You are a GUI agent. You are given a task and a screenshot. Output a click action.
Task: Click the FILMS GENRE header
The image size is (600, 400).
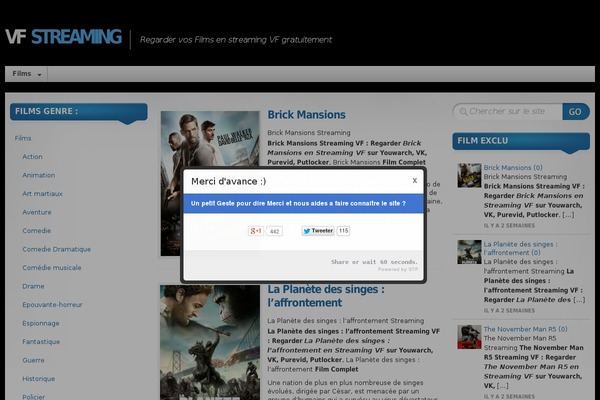click(78, 111)
